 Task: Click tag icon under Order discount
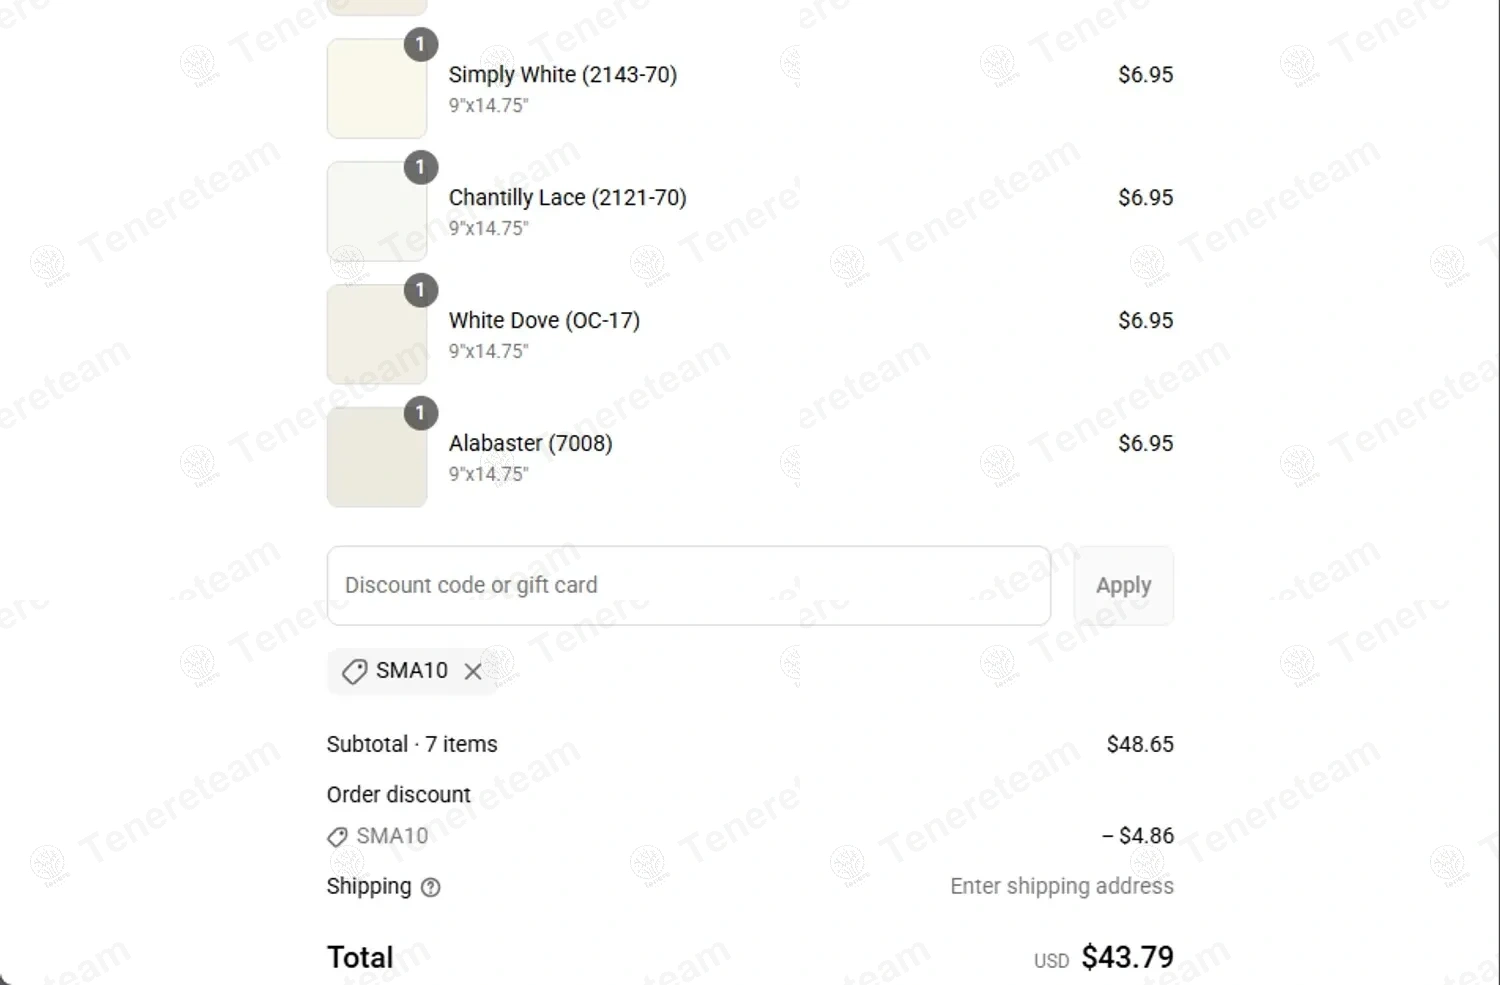[338, 836]
